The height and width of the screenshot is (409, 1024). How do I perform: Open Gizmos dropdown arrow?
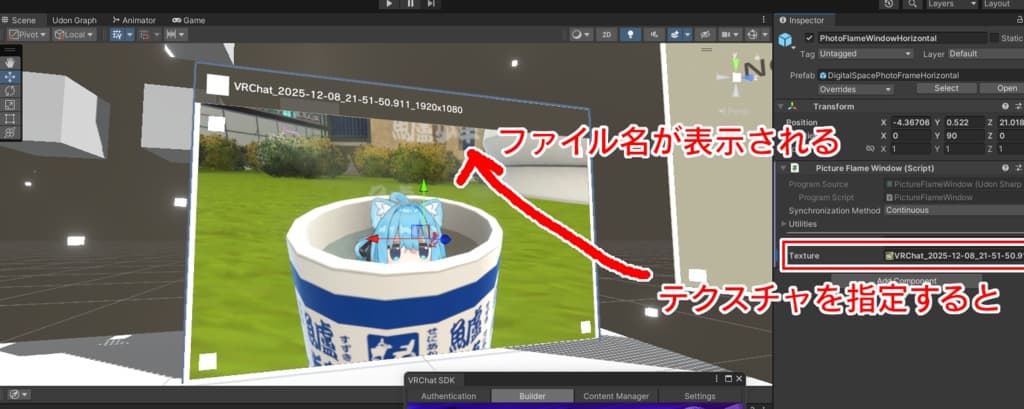[765, 35]
